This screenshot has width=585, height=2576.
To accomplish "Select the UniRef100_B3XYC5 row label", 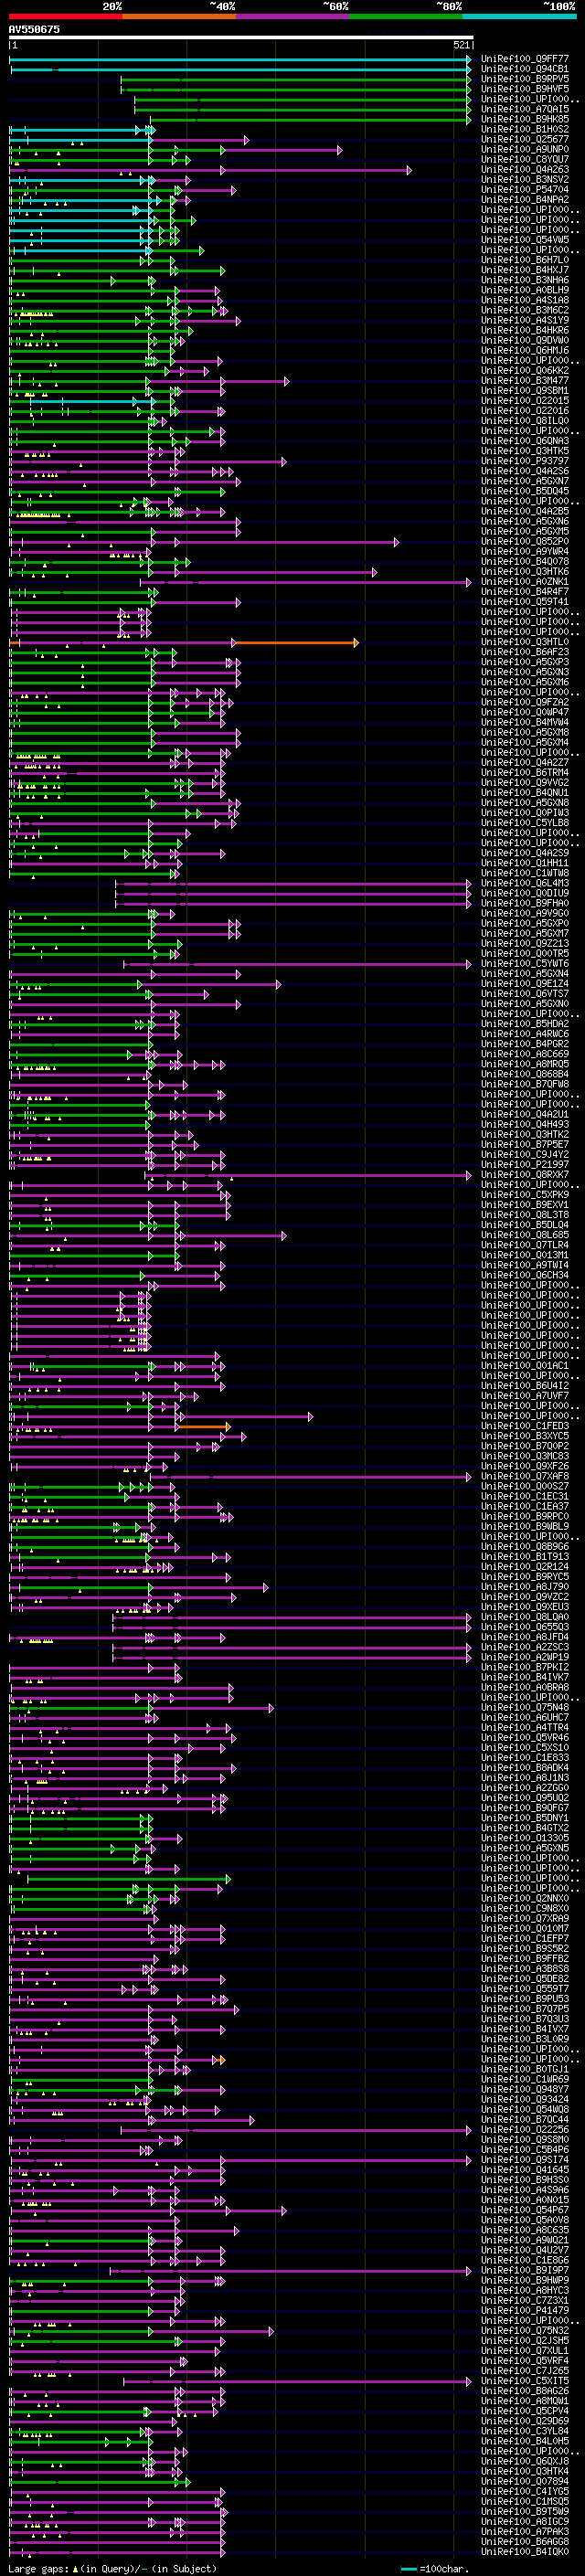I will [x=525, y=1436].
